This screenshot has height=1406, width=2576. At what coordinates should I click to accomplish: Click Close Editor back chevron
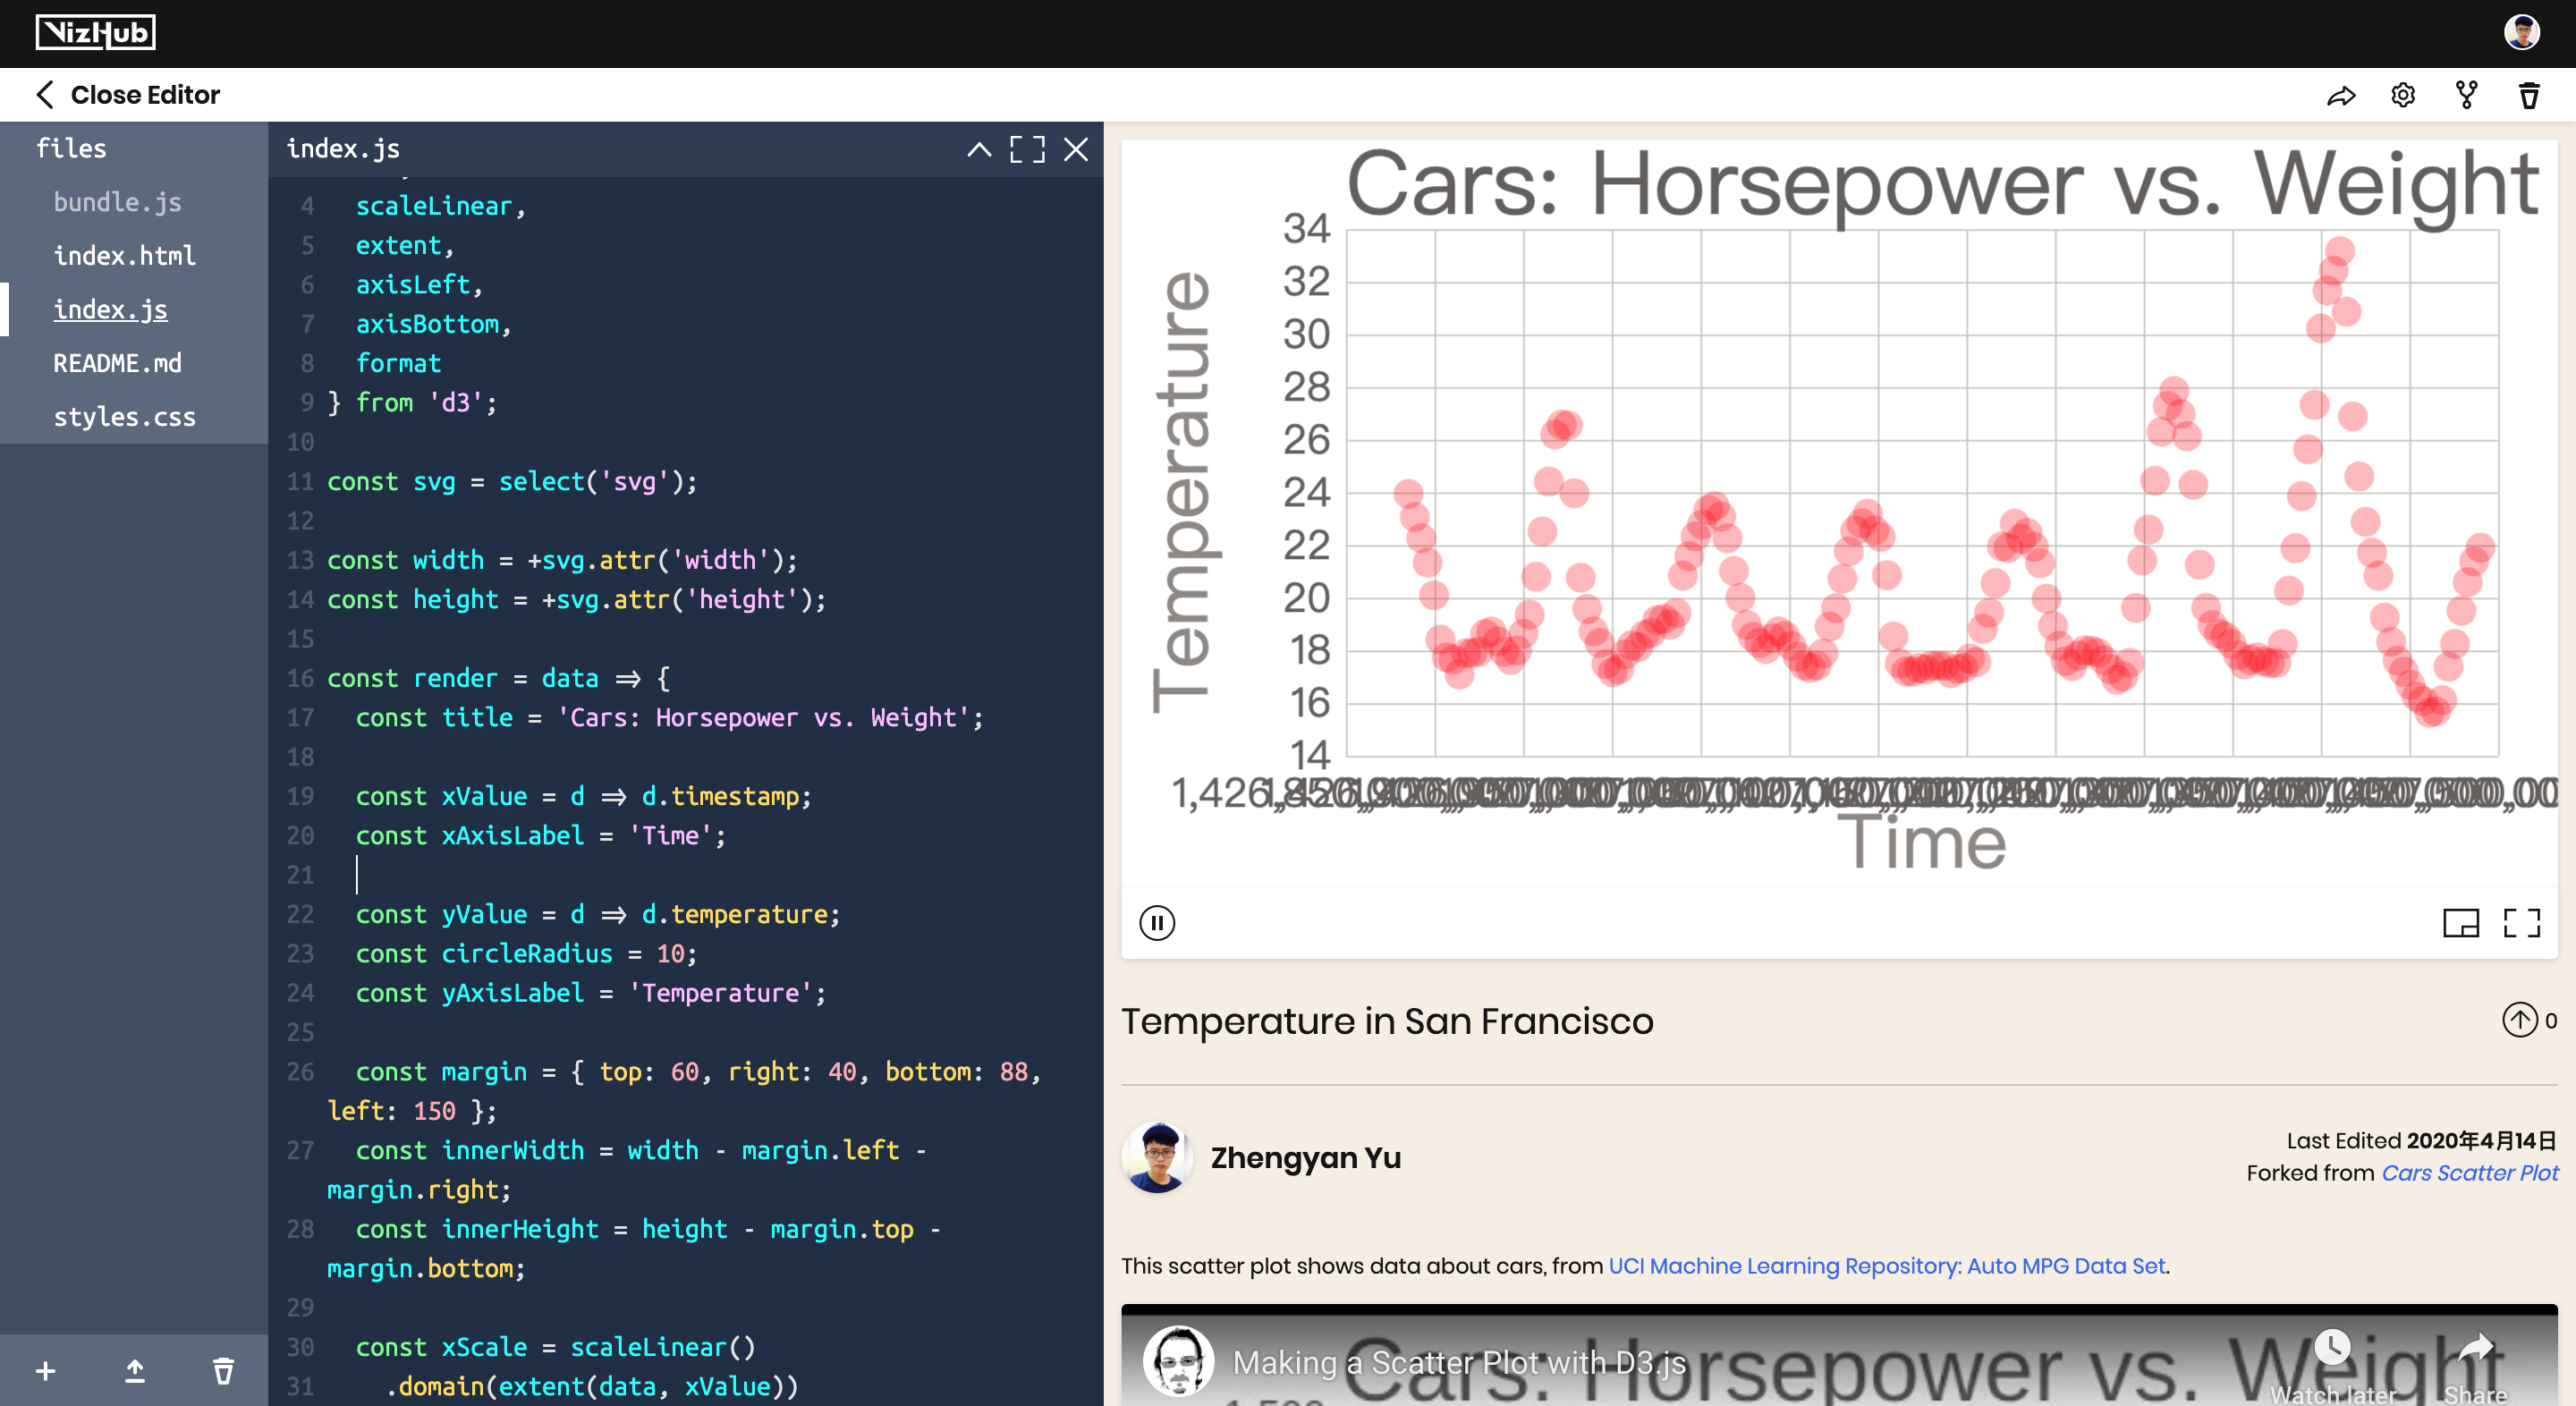click(x=45, y=95)
